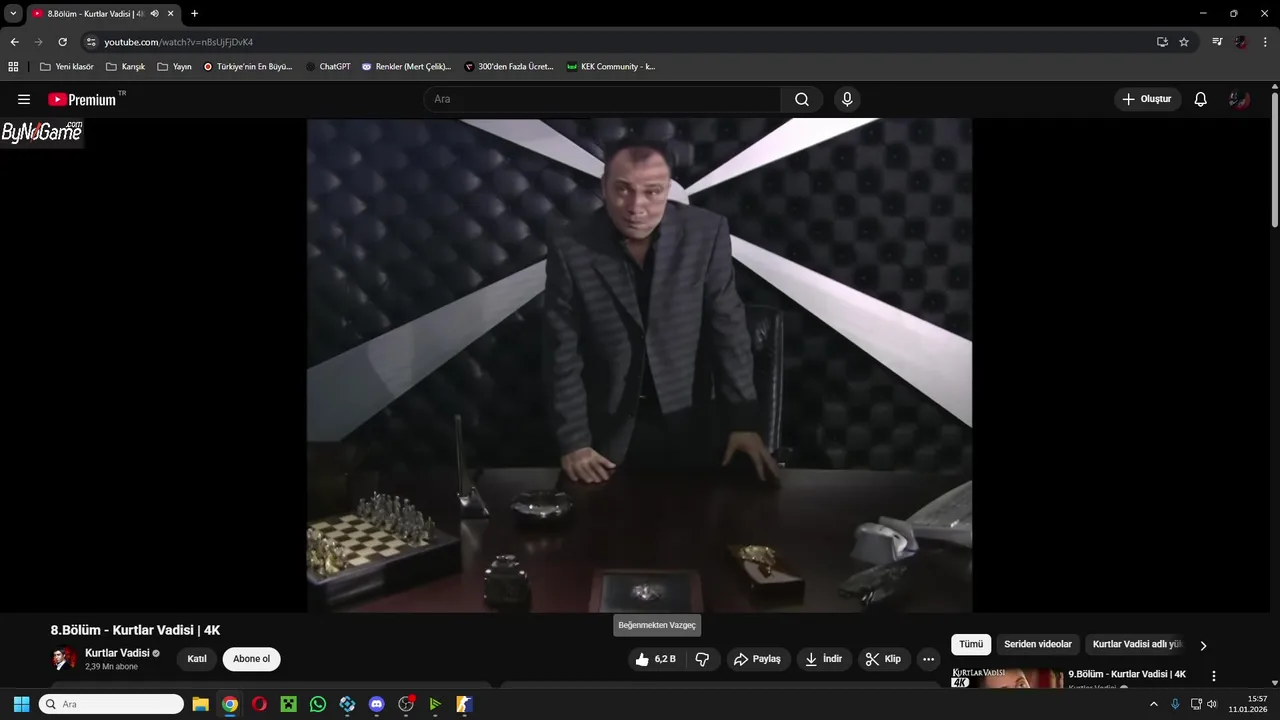Viewport: 1280px width, 720px height.
Task: Open the Karışık bookmark folder
Action: click(x=126, y=67)
